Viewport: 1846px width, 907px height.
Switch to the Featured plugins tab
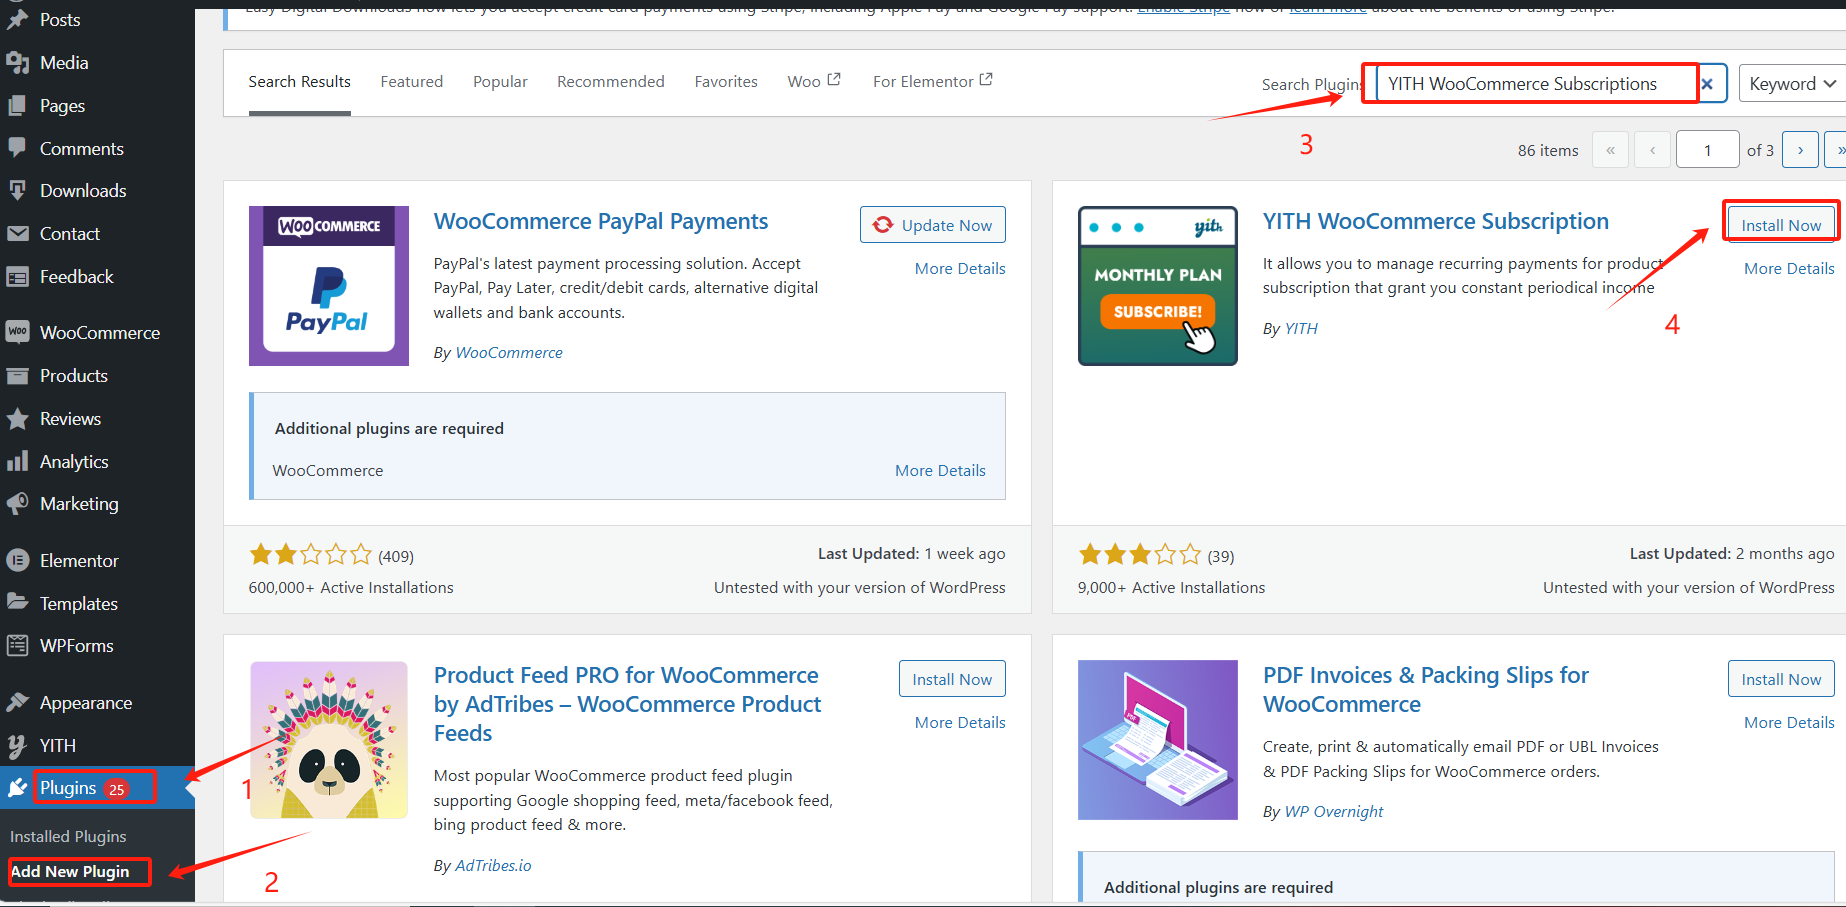click(411, 81)
